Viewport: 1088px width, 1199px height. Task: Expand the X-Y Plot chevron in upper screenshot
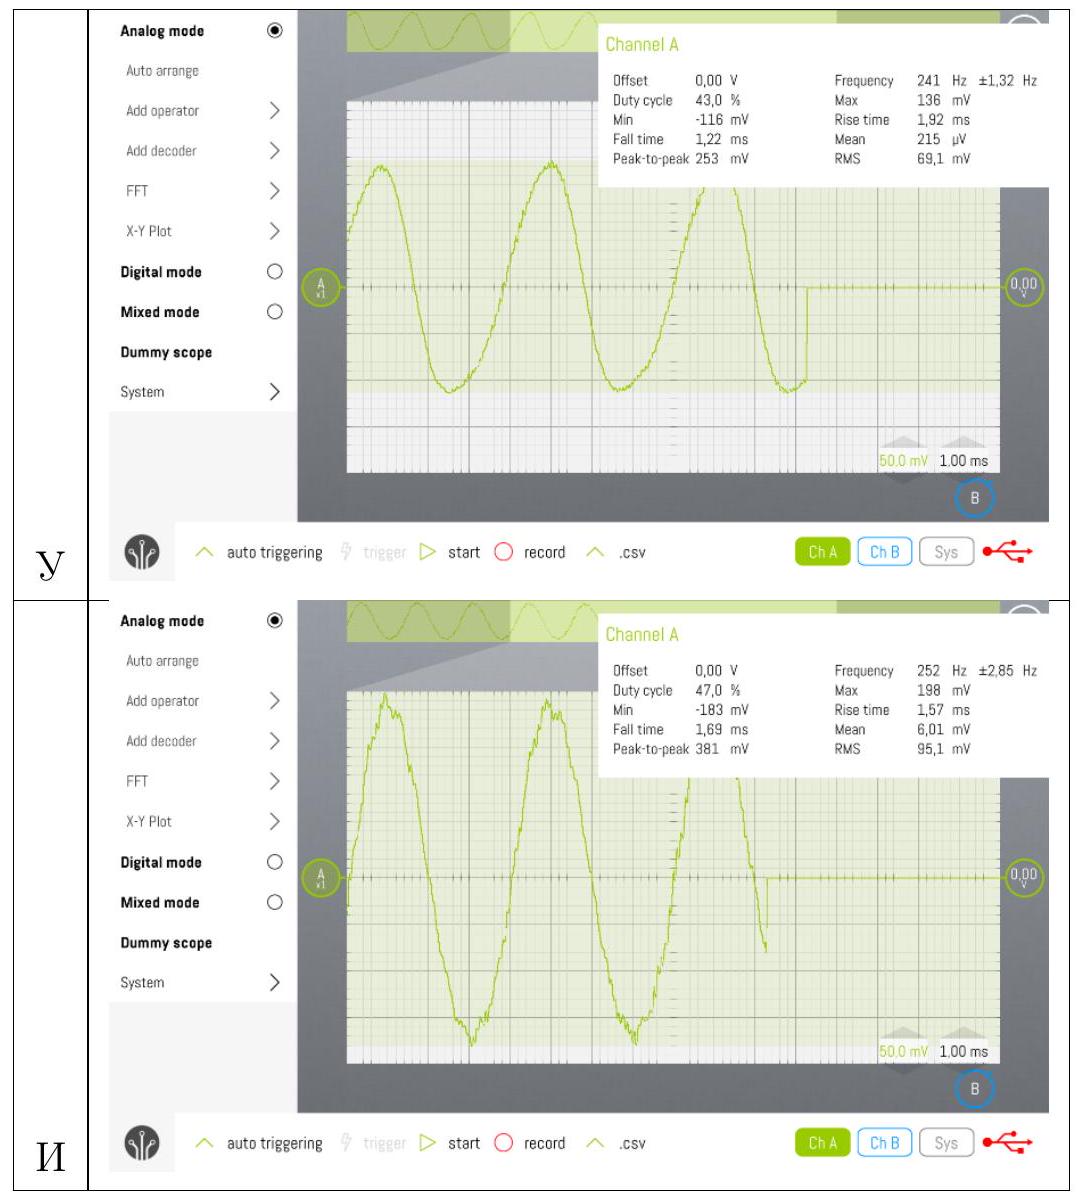(274, 231)
